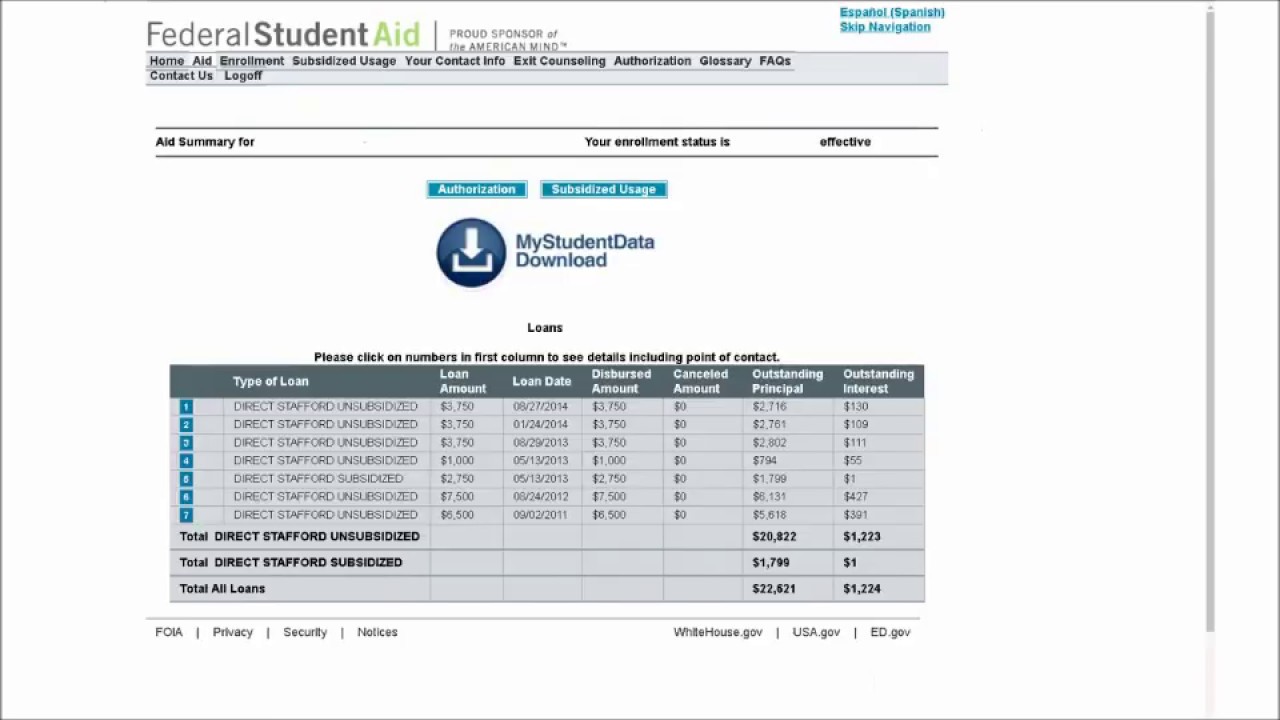The width and height of the screenshot is (1280, 720).
Task: Click total all loans interest $1,224
Action: (862, 589)
